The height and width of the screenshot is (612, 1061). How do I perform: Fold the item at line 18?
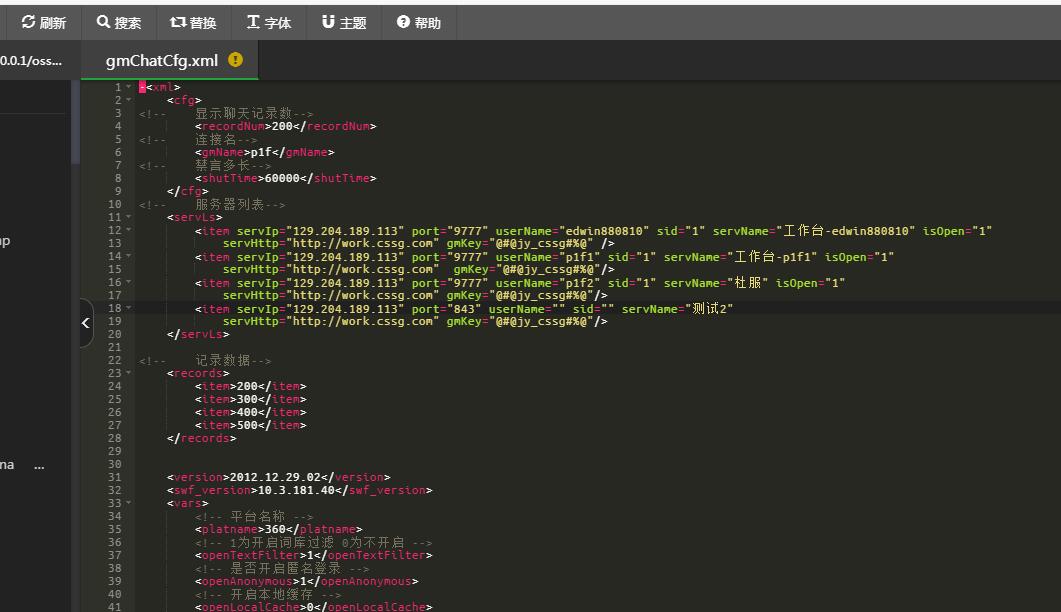[129, 308]
